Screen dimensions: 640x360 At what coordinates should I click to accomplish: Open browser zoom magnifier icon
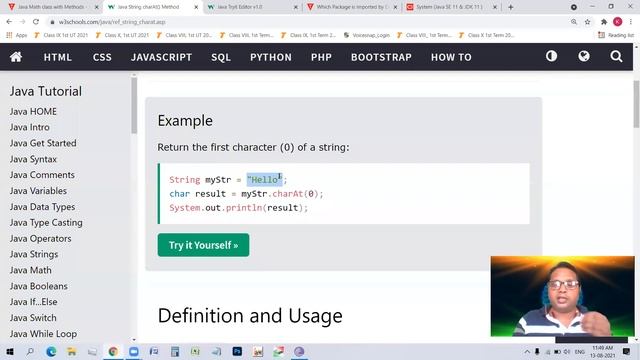click(x=574, y=22)
